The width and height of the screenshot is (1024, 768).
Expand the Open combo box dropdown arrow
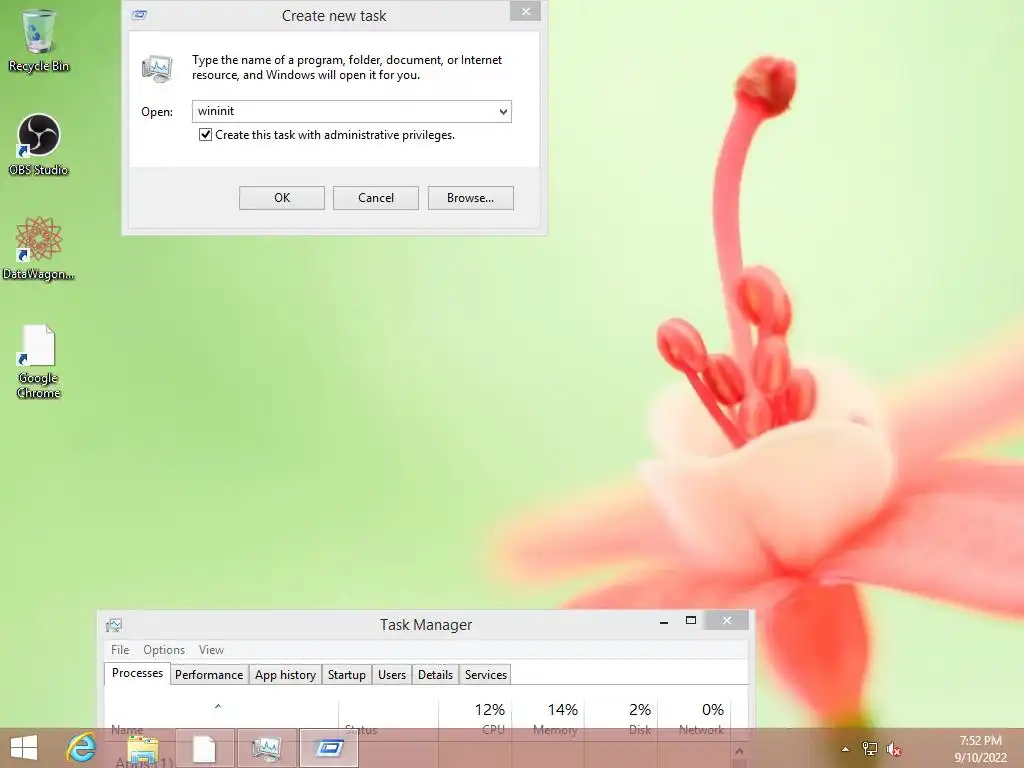pos(503,112)
